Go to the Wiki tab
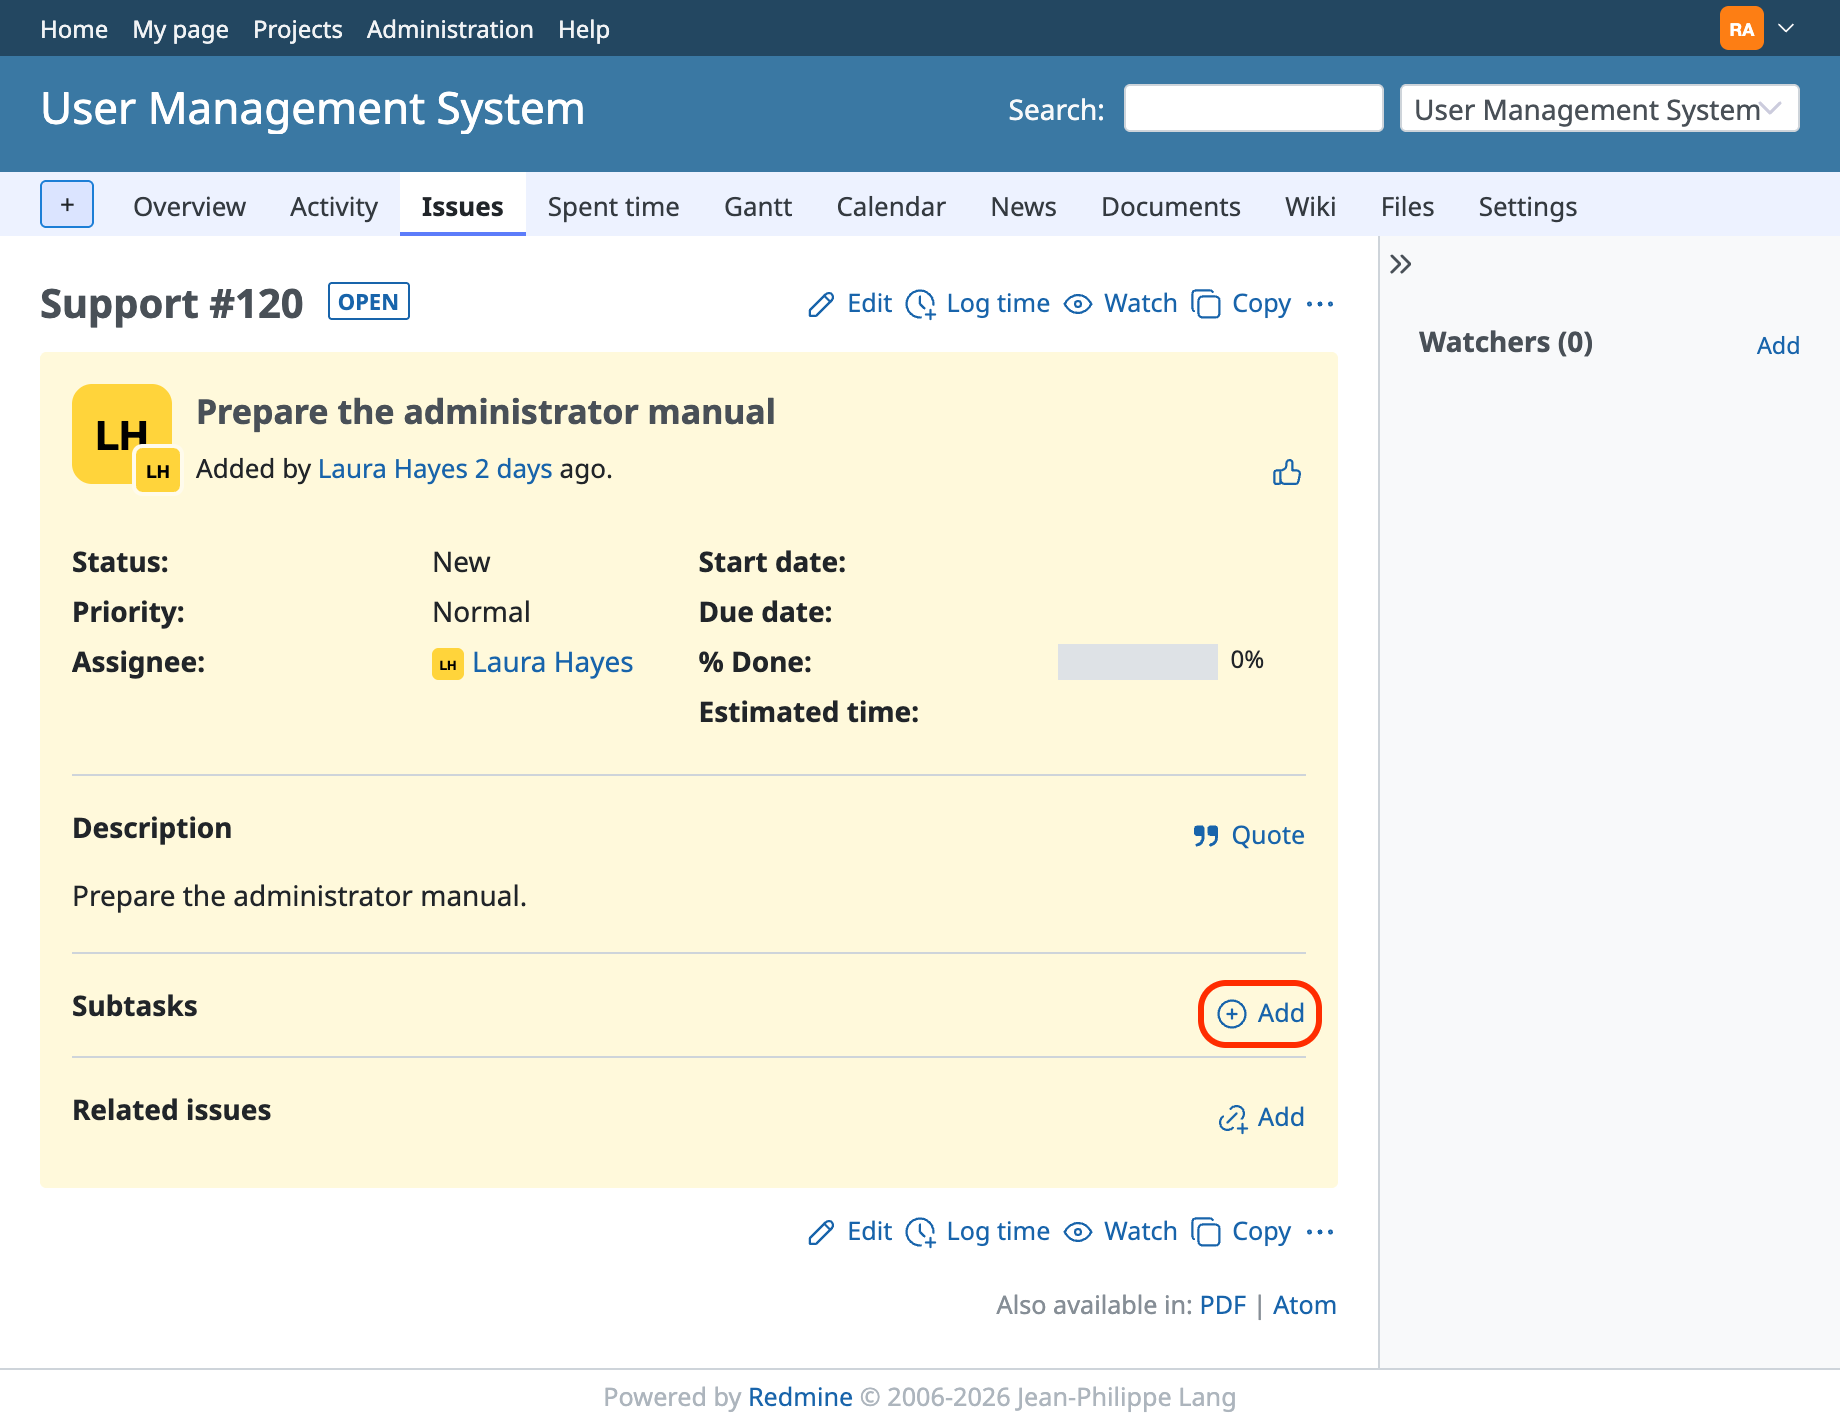 1310,206
